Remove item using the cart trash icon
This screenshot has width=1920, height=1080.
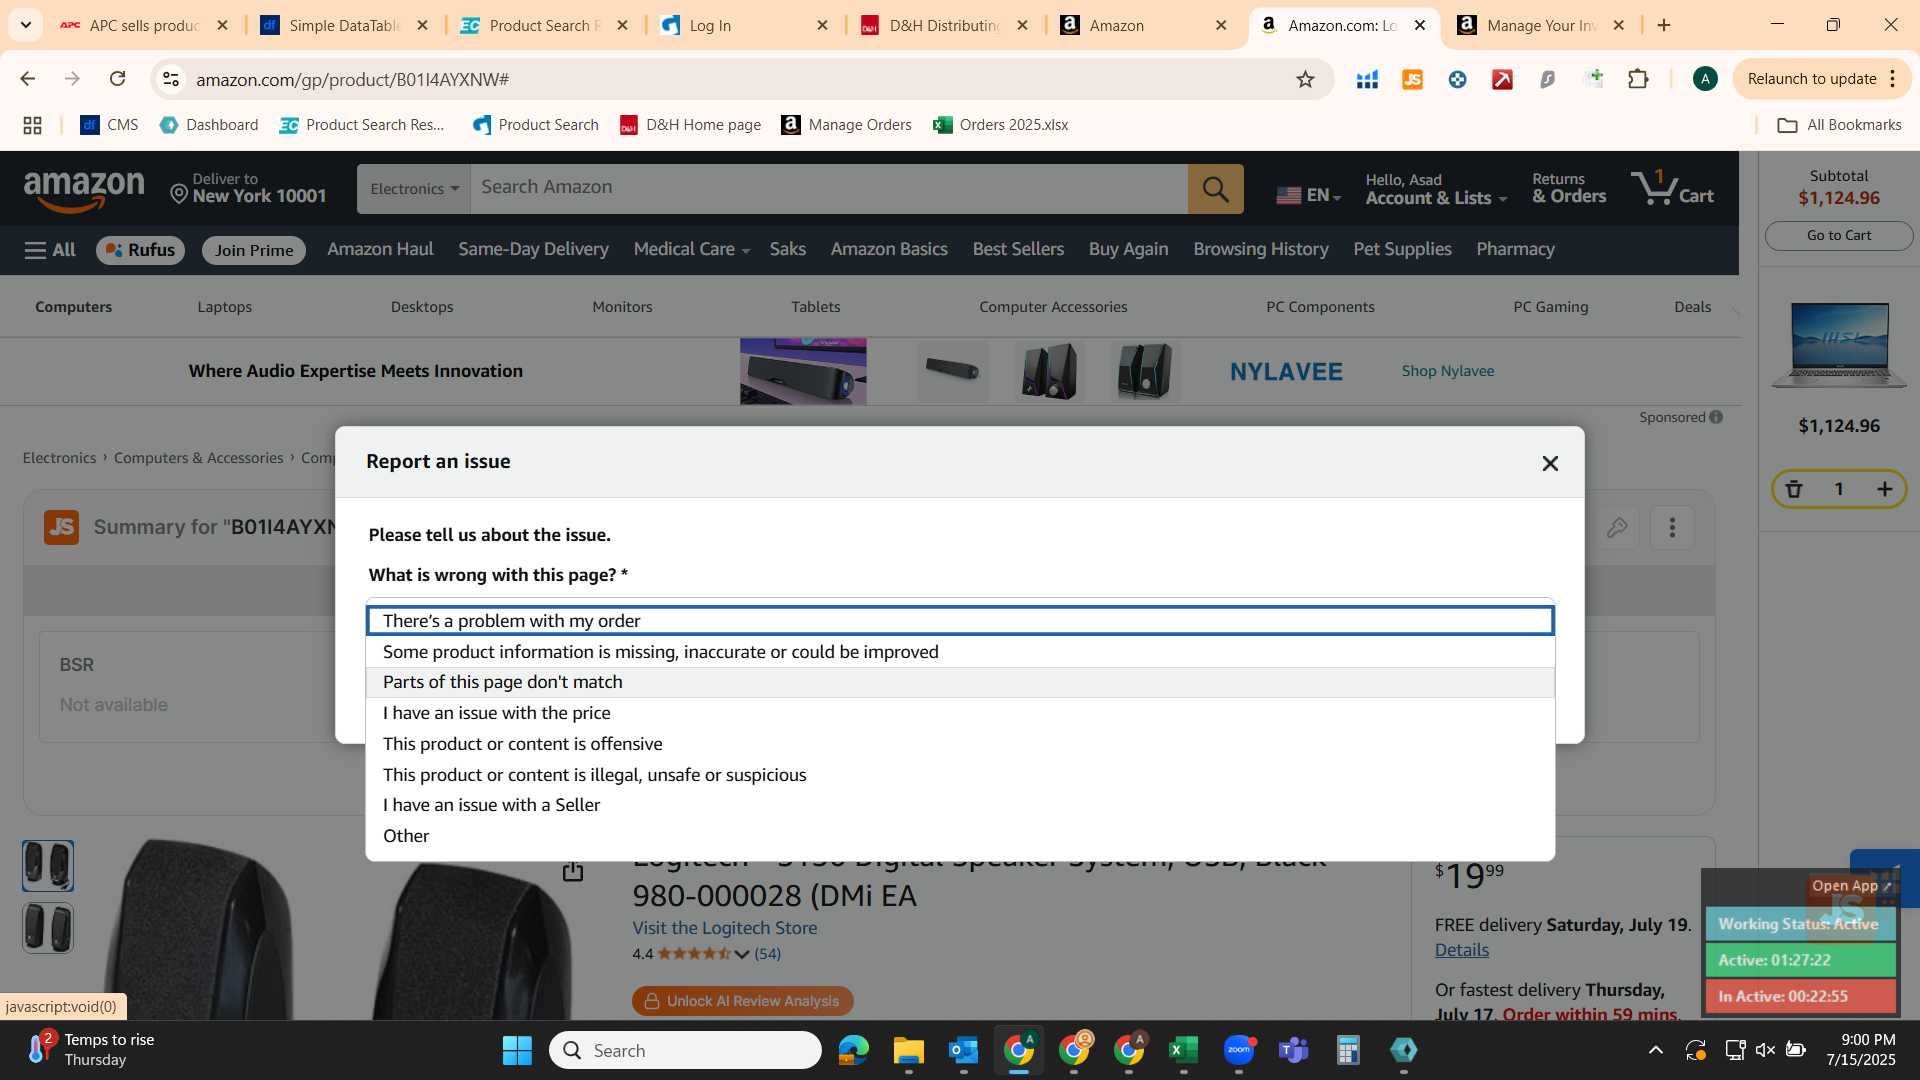(x=1794, y=489)
